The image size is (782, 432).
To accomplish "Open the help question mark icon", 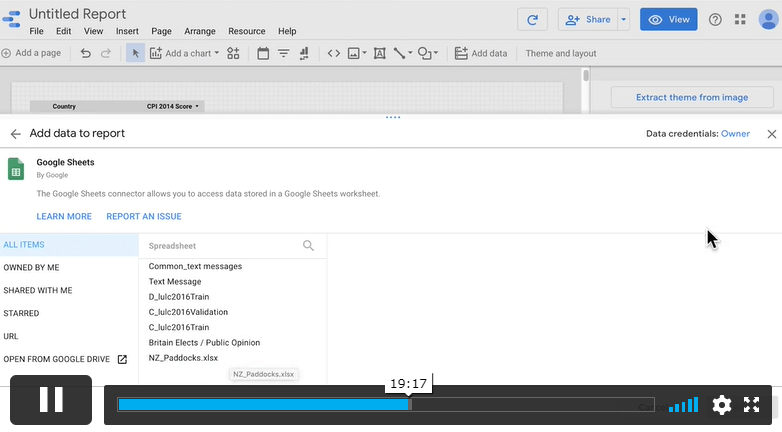I will click(x=715, y=19).
